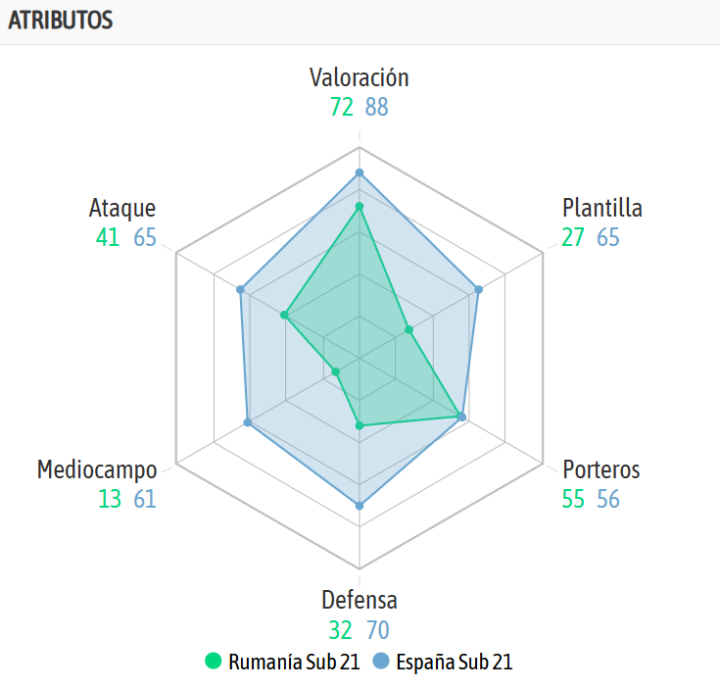The image size is (720, 689).
Task: Click the blue España legend color dot
Action: click(379, 662)
